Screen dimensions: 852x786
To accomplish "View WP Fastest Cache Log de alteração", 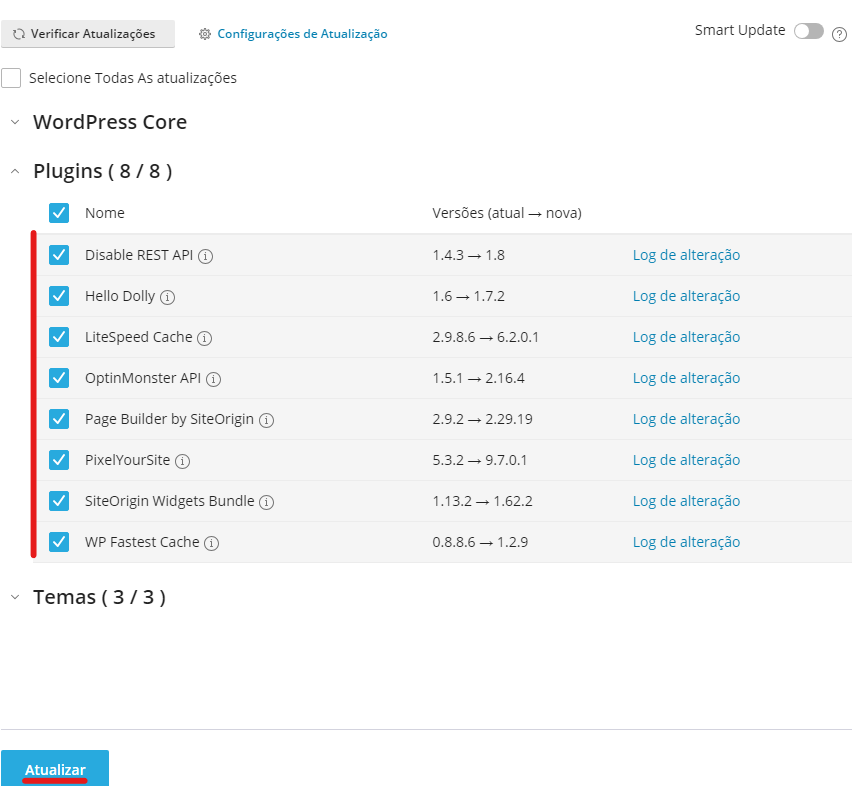I will click(686, 542).
